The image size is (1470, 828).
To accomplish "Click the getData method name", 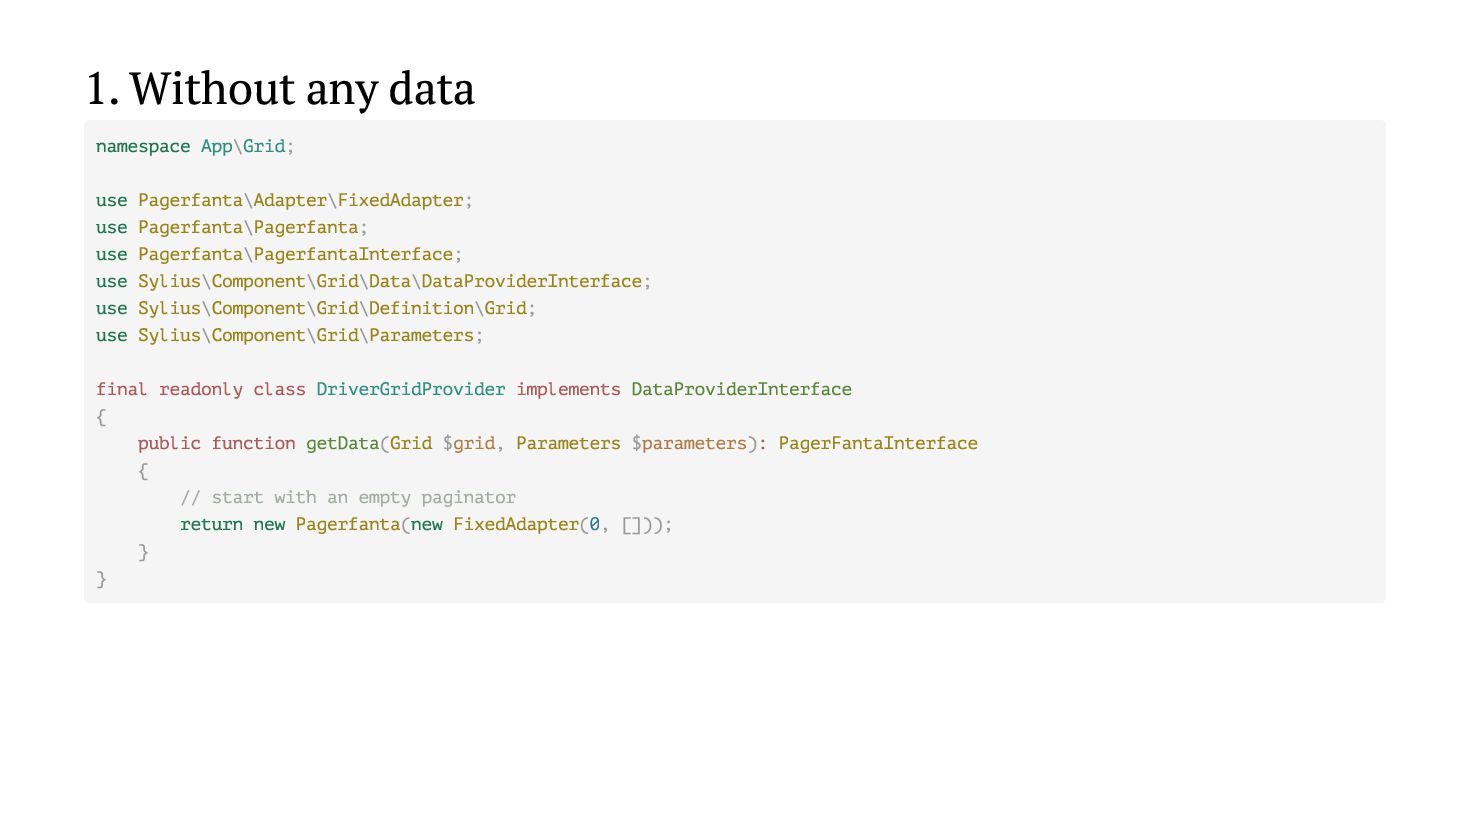I will (x=342, y=443).
